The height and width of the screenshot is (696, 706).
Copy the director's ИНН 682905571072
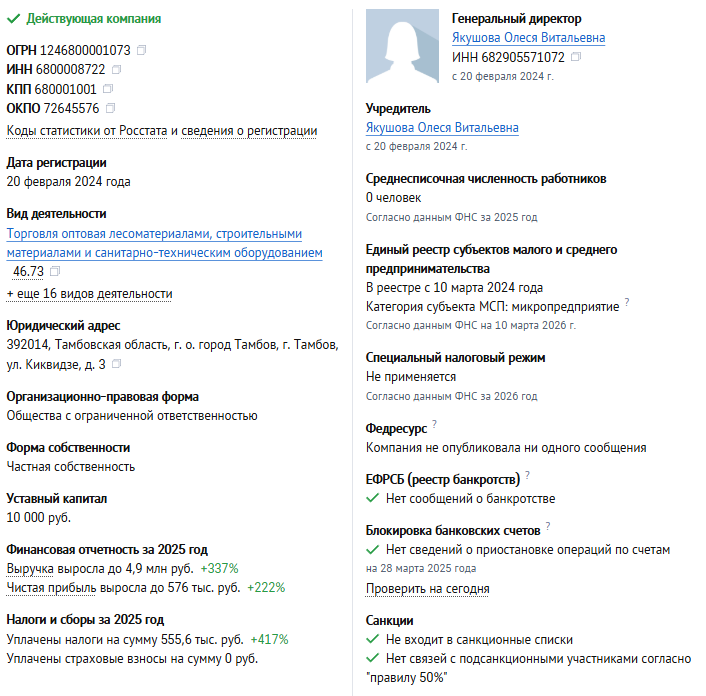pyautogui.click(x=575, y=57)
